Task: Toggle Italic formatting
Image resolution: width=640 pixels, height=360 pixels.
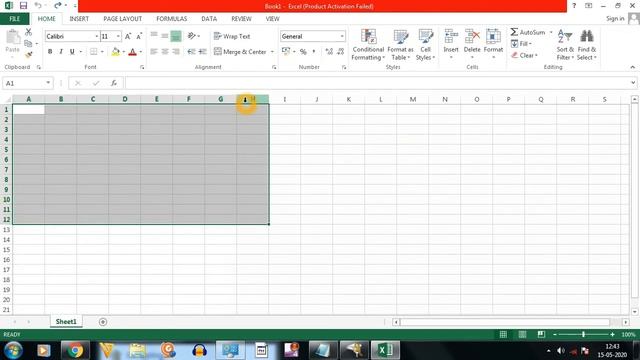Action: point(61,51)
